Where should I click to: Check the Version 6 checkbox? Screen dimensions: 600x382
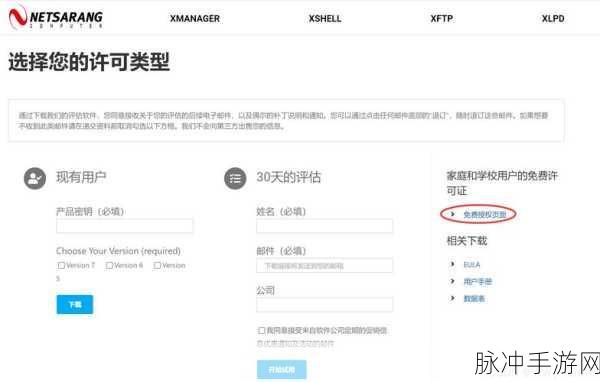[x=109, y=265]
